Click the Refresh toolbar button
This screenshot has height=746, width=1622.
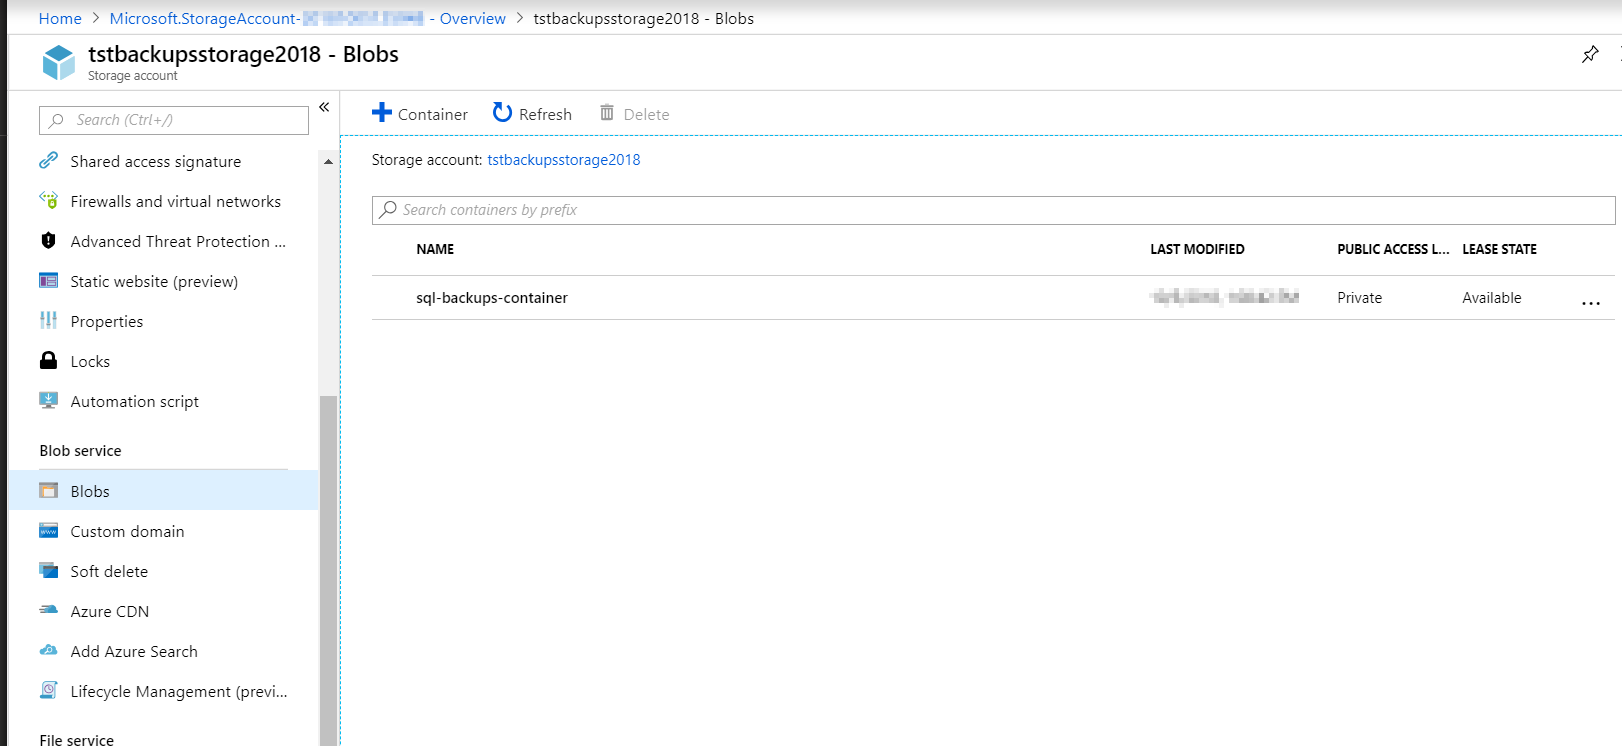[x=532, y=114]
